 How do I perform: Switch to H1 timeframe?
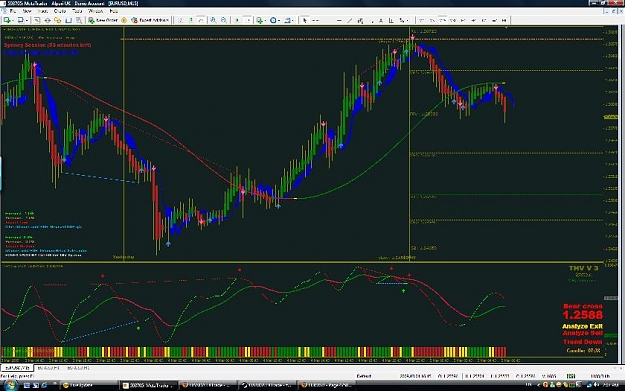click(463, 20)
